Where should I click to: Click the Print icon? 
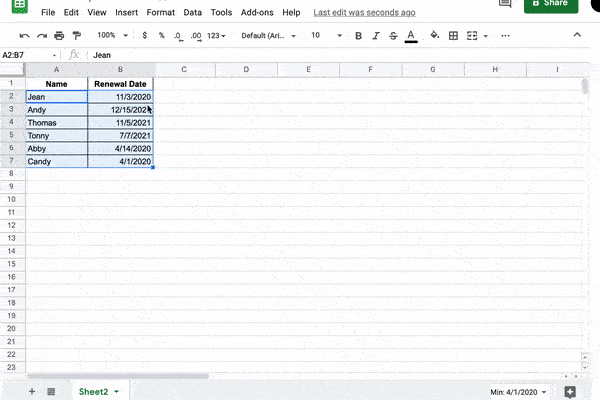(59, 35)
